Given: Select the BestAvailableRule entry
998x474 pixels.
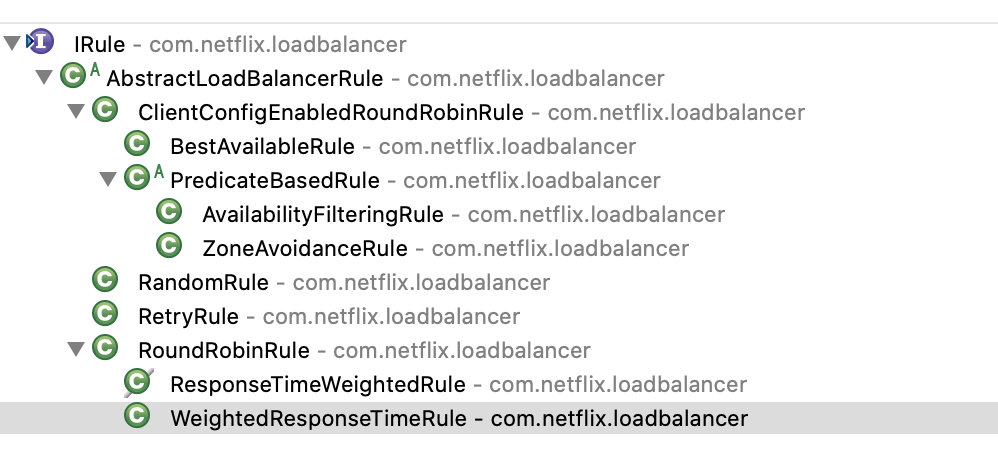Looking at the screenshot, I should pos(262,146).
